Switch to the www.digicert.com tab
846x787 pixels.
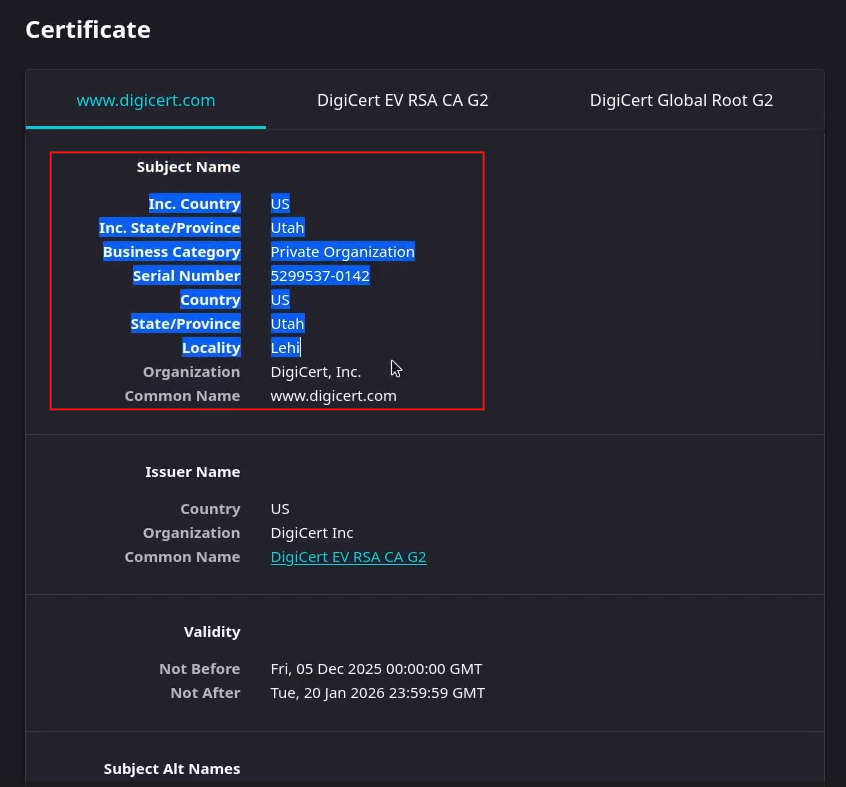point(146,100)
